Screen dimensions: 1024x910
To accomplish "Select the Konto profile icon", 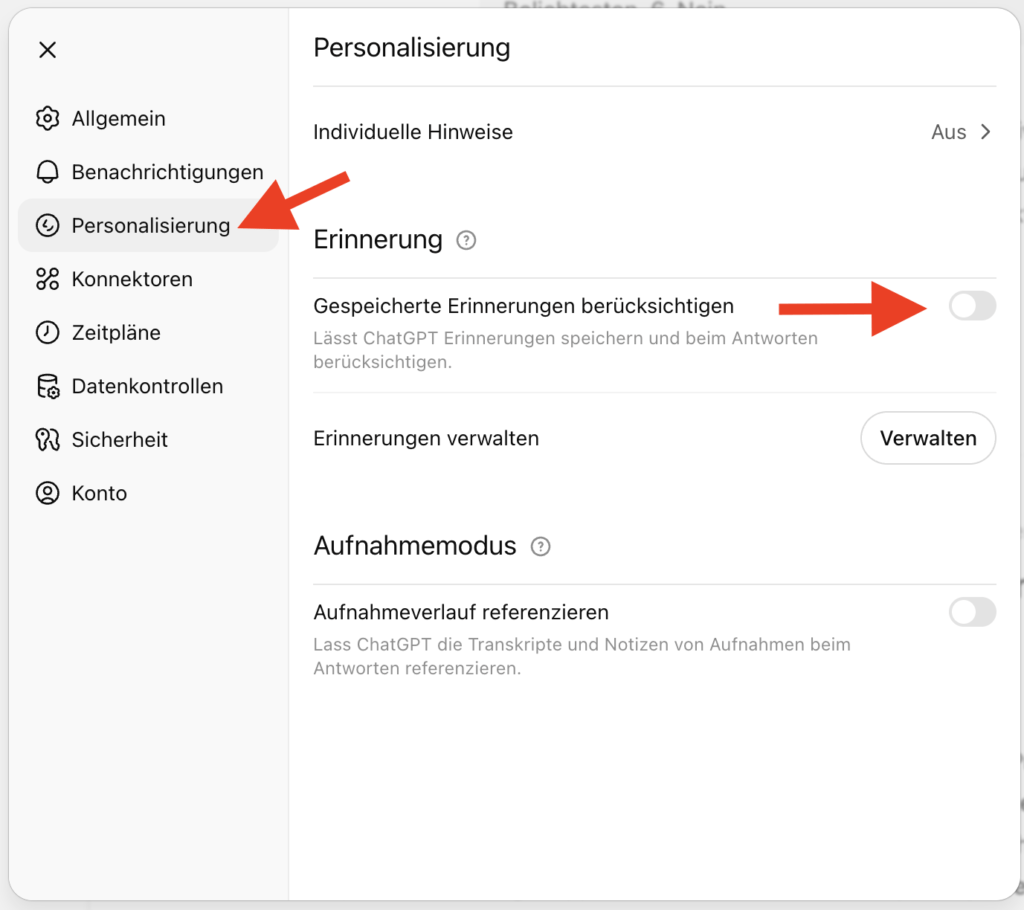I will (47, 493).
